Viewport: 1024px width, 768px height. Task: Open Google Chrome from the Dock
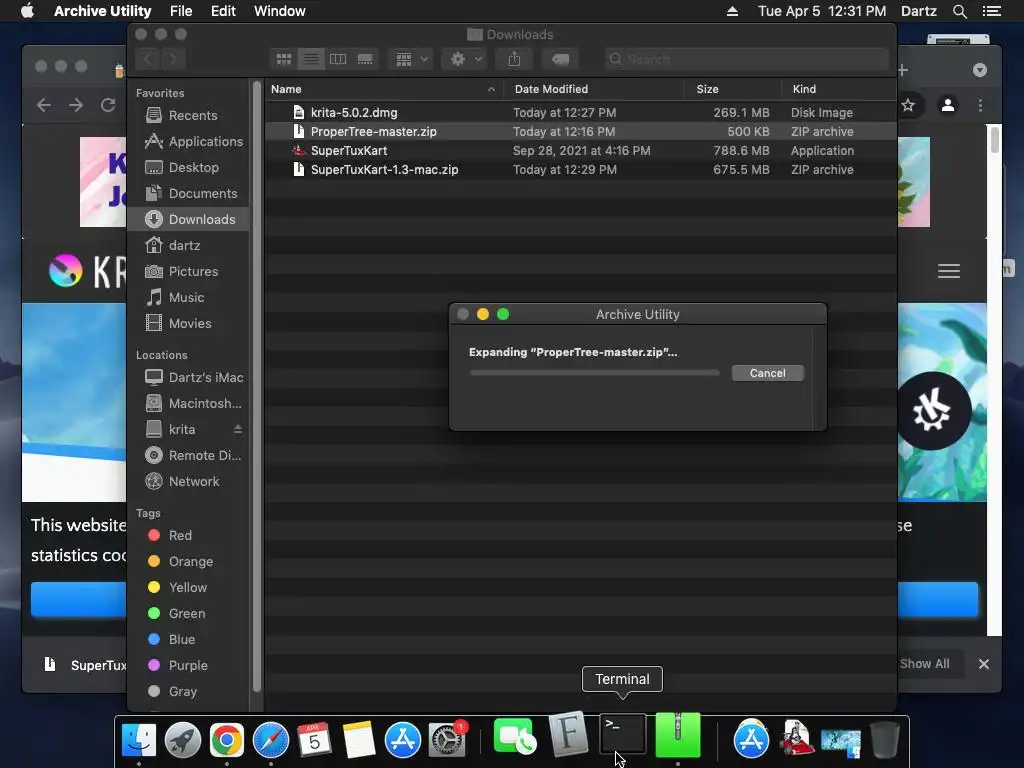[227, 740]
